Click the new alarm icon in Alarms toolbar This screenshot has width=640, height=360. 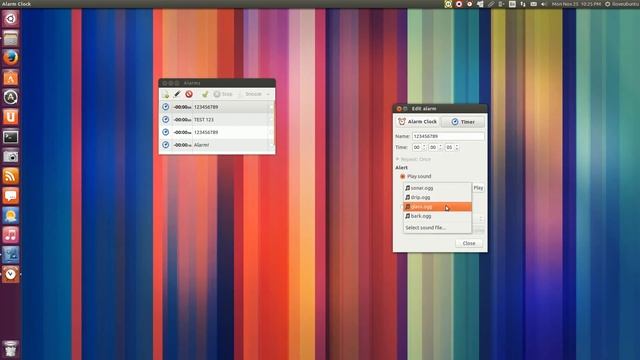[x=166, y=94]
